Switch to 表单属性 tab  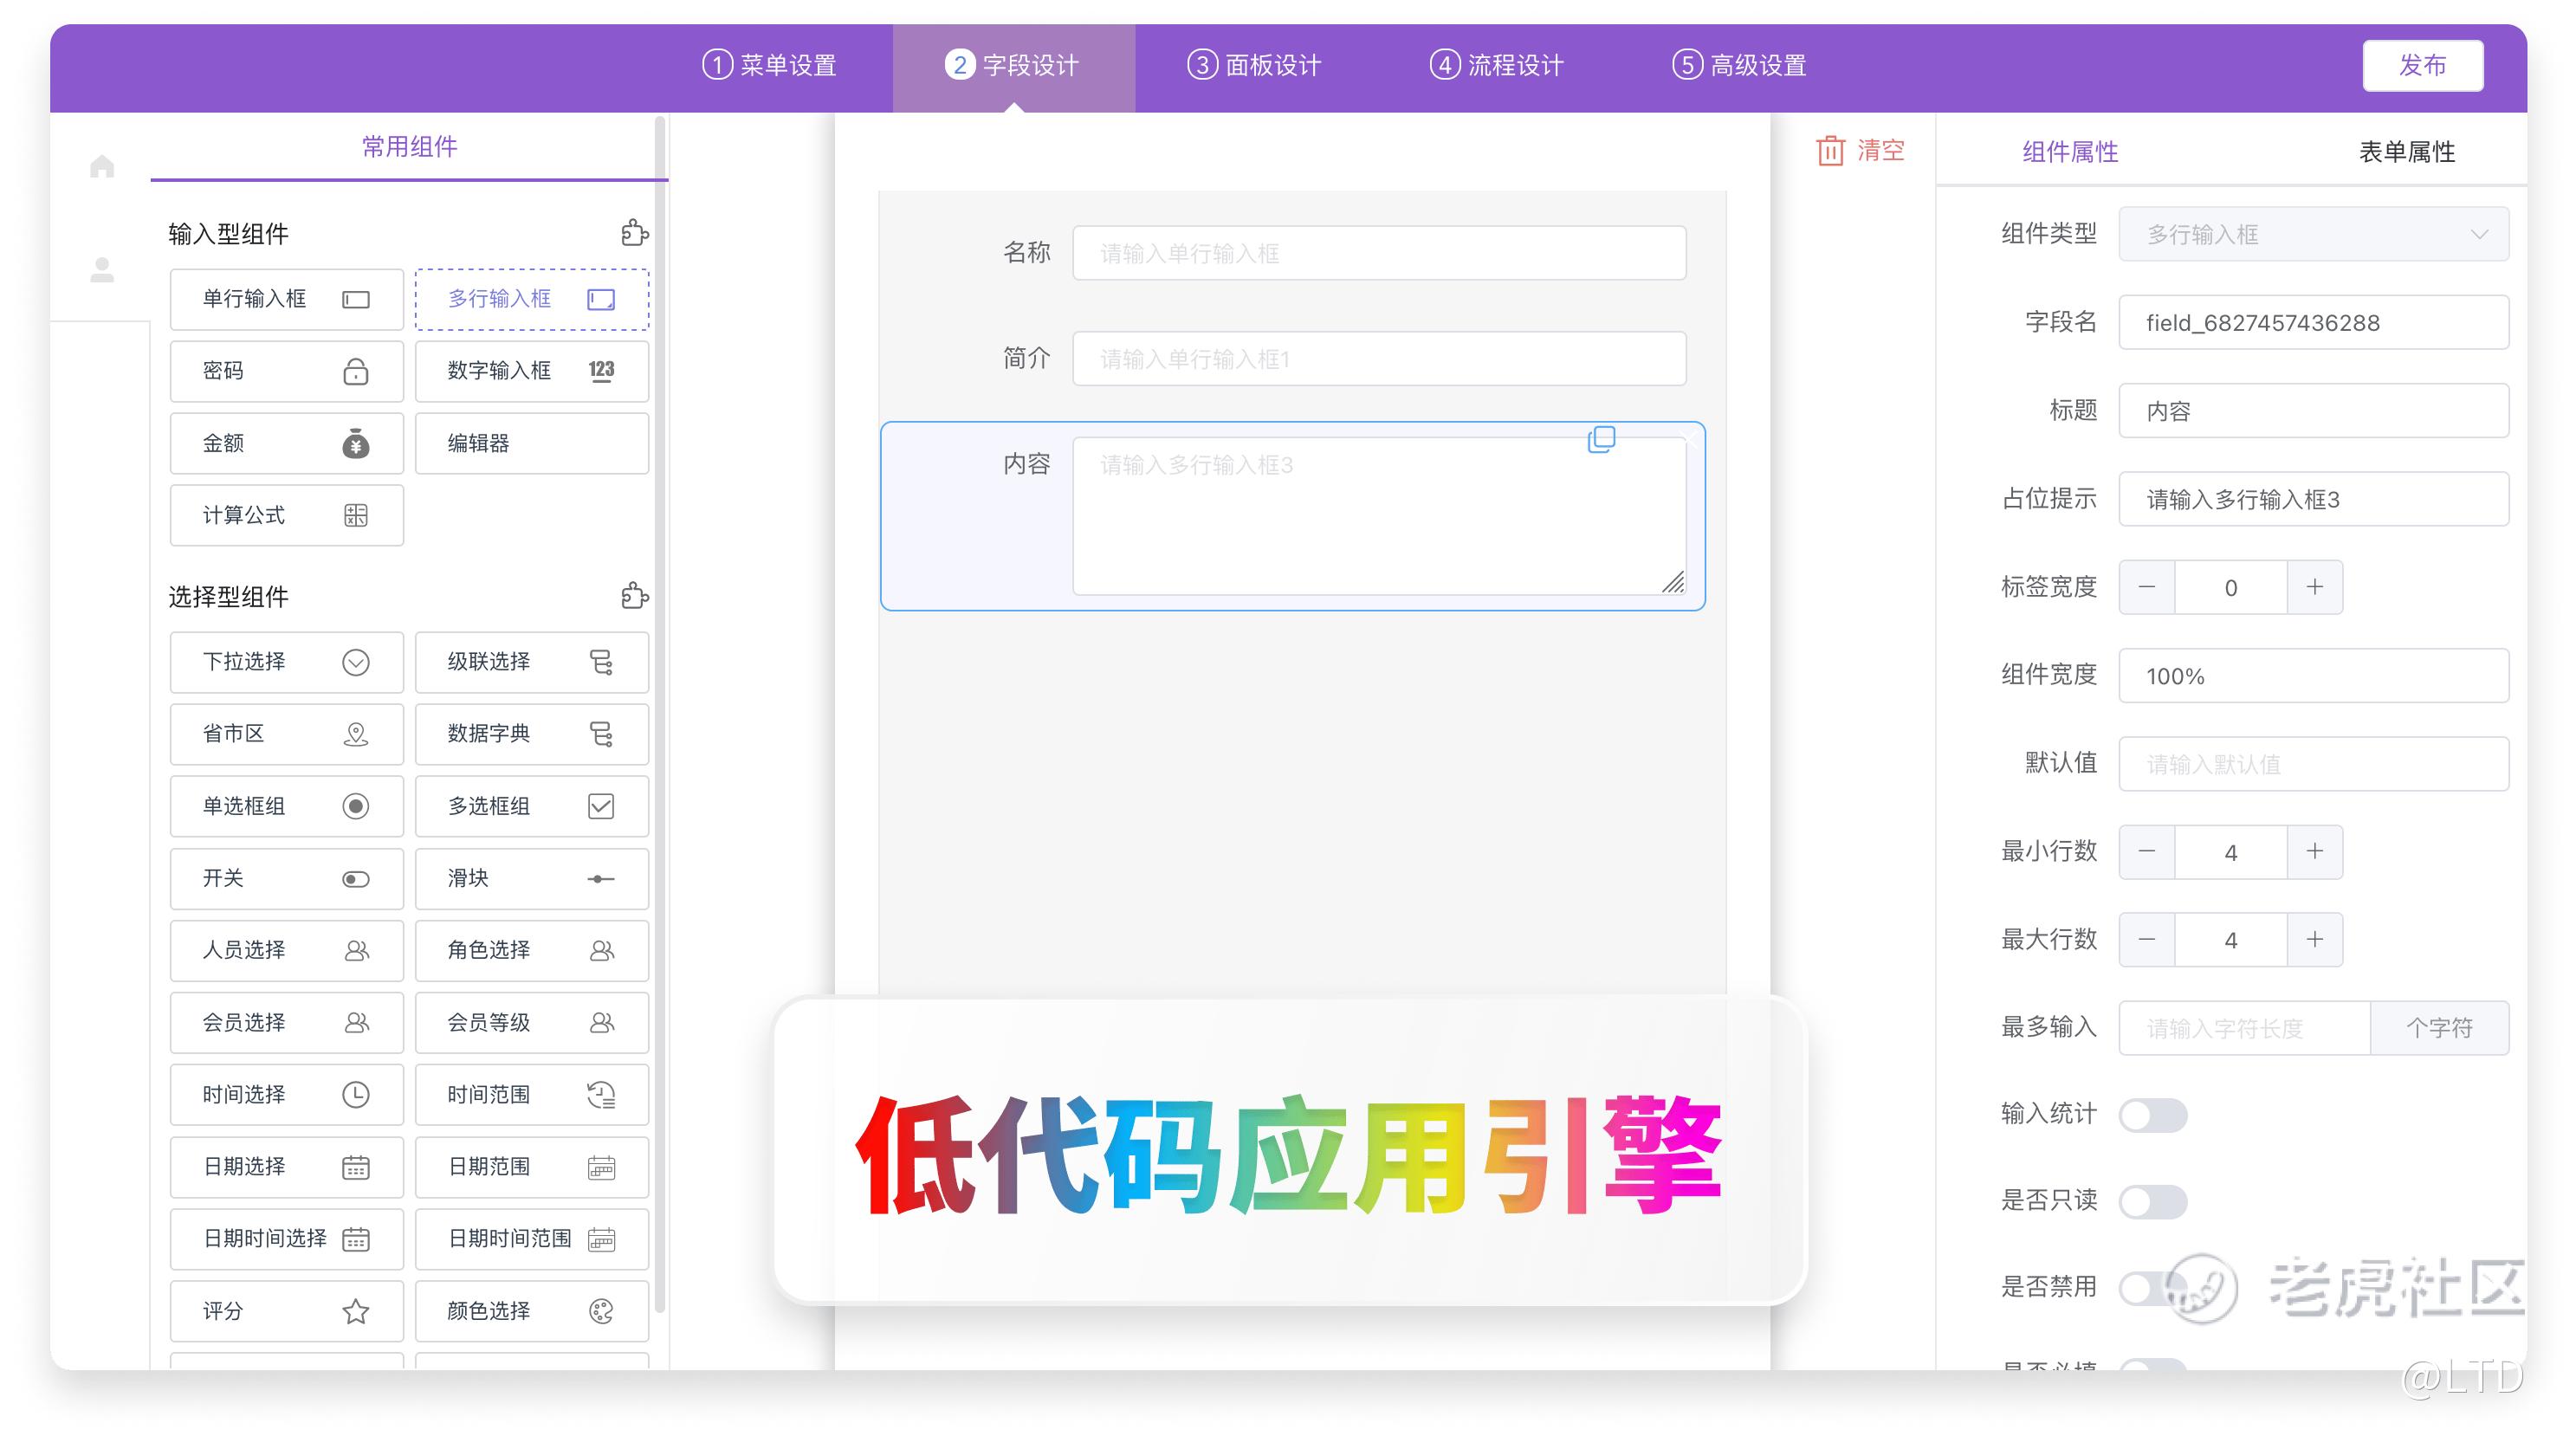click(x=2406, y=151)
